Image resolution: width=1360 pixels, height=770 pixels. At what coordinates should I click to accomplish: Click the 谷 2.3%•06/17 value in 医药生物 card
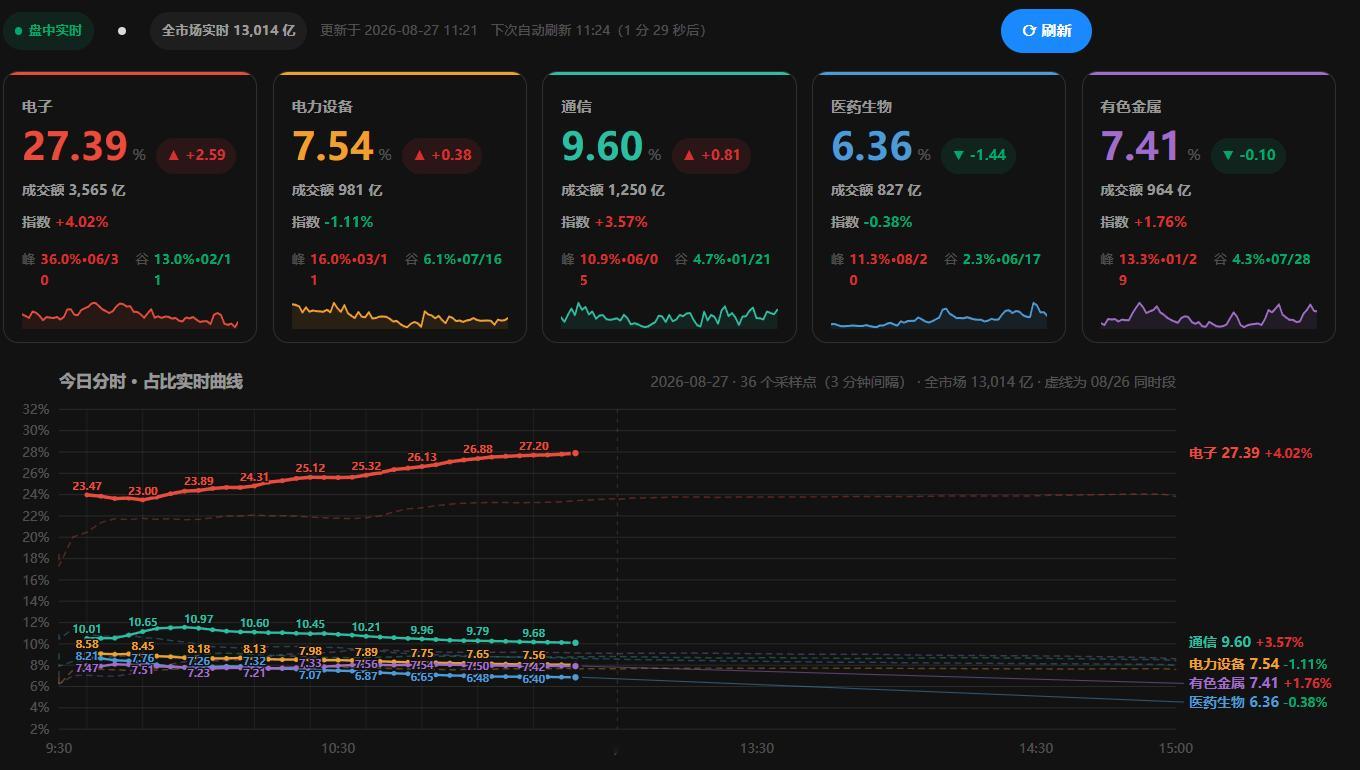coord(993,260)
